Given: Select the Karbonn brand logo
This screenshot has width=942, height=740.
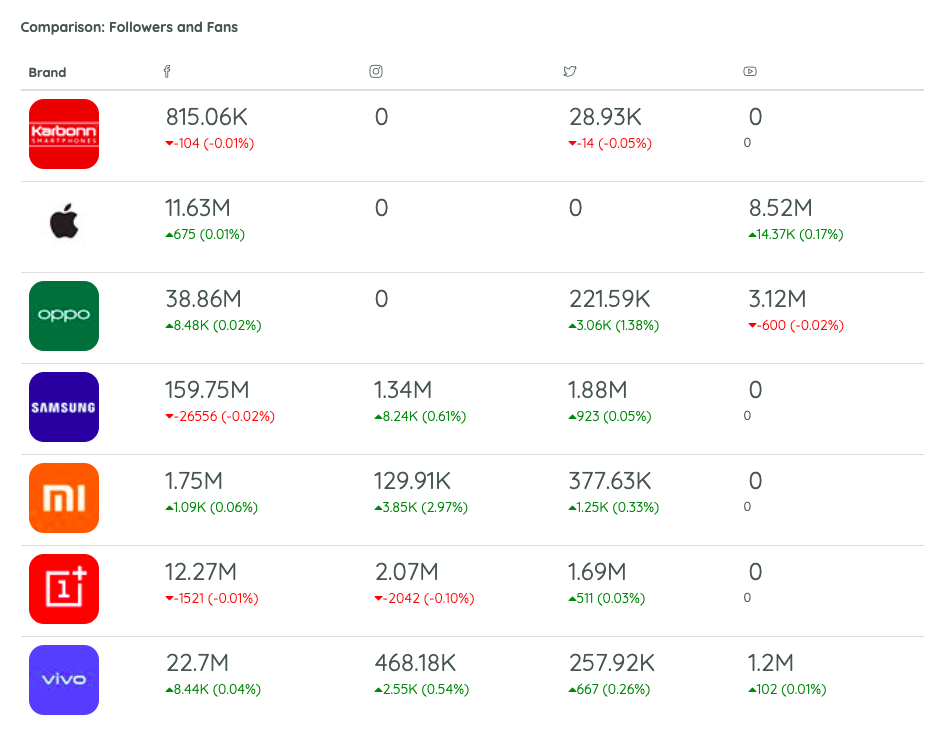Looking at the screenshot, I should tap(64, 134).
